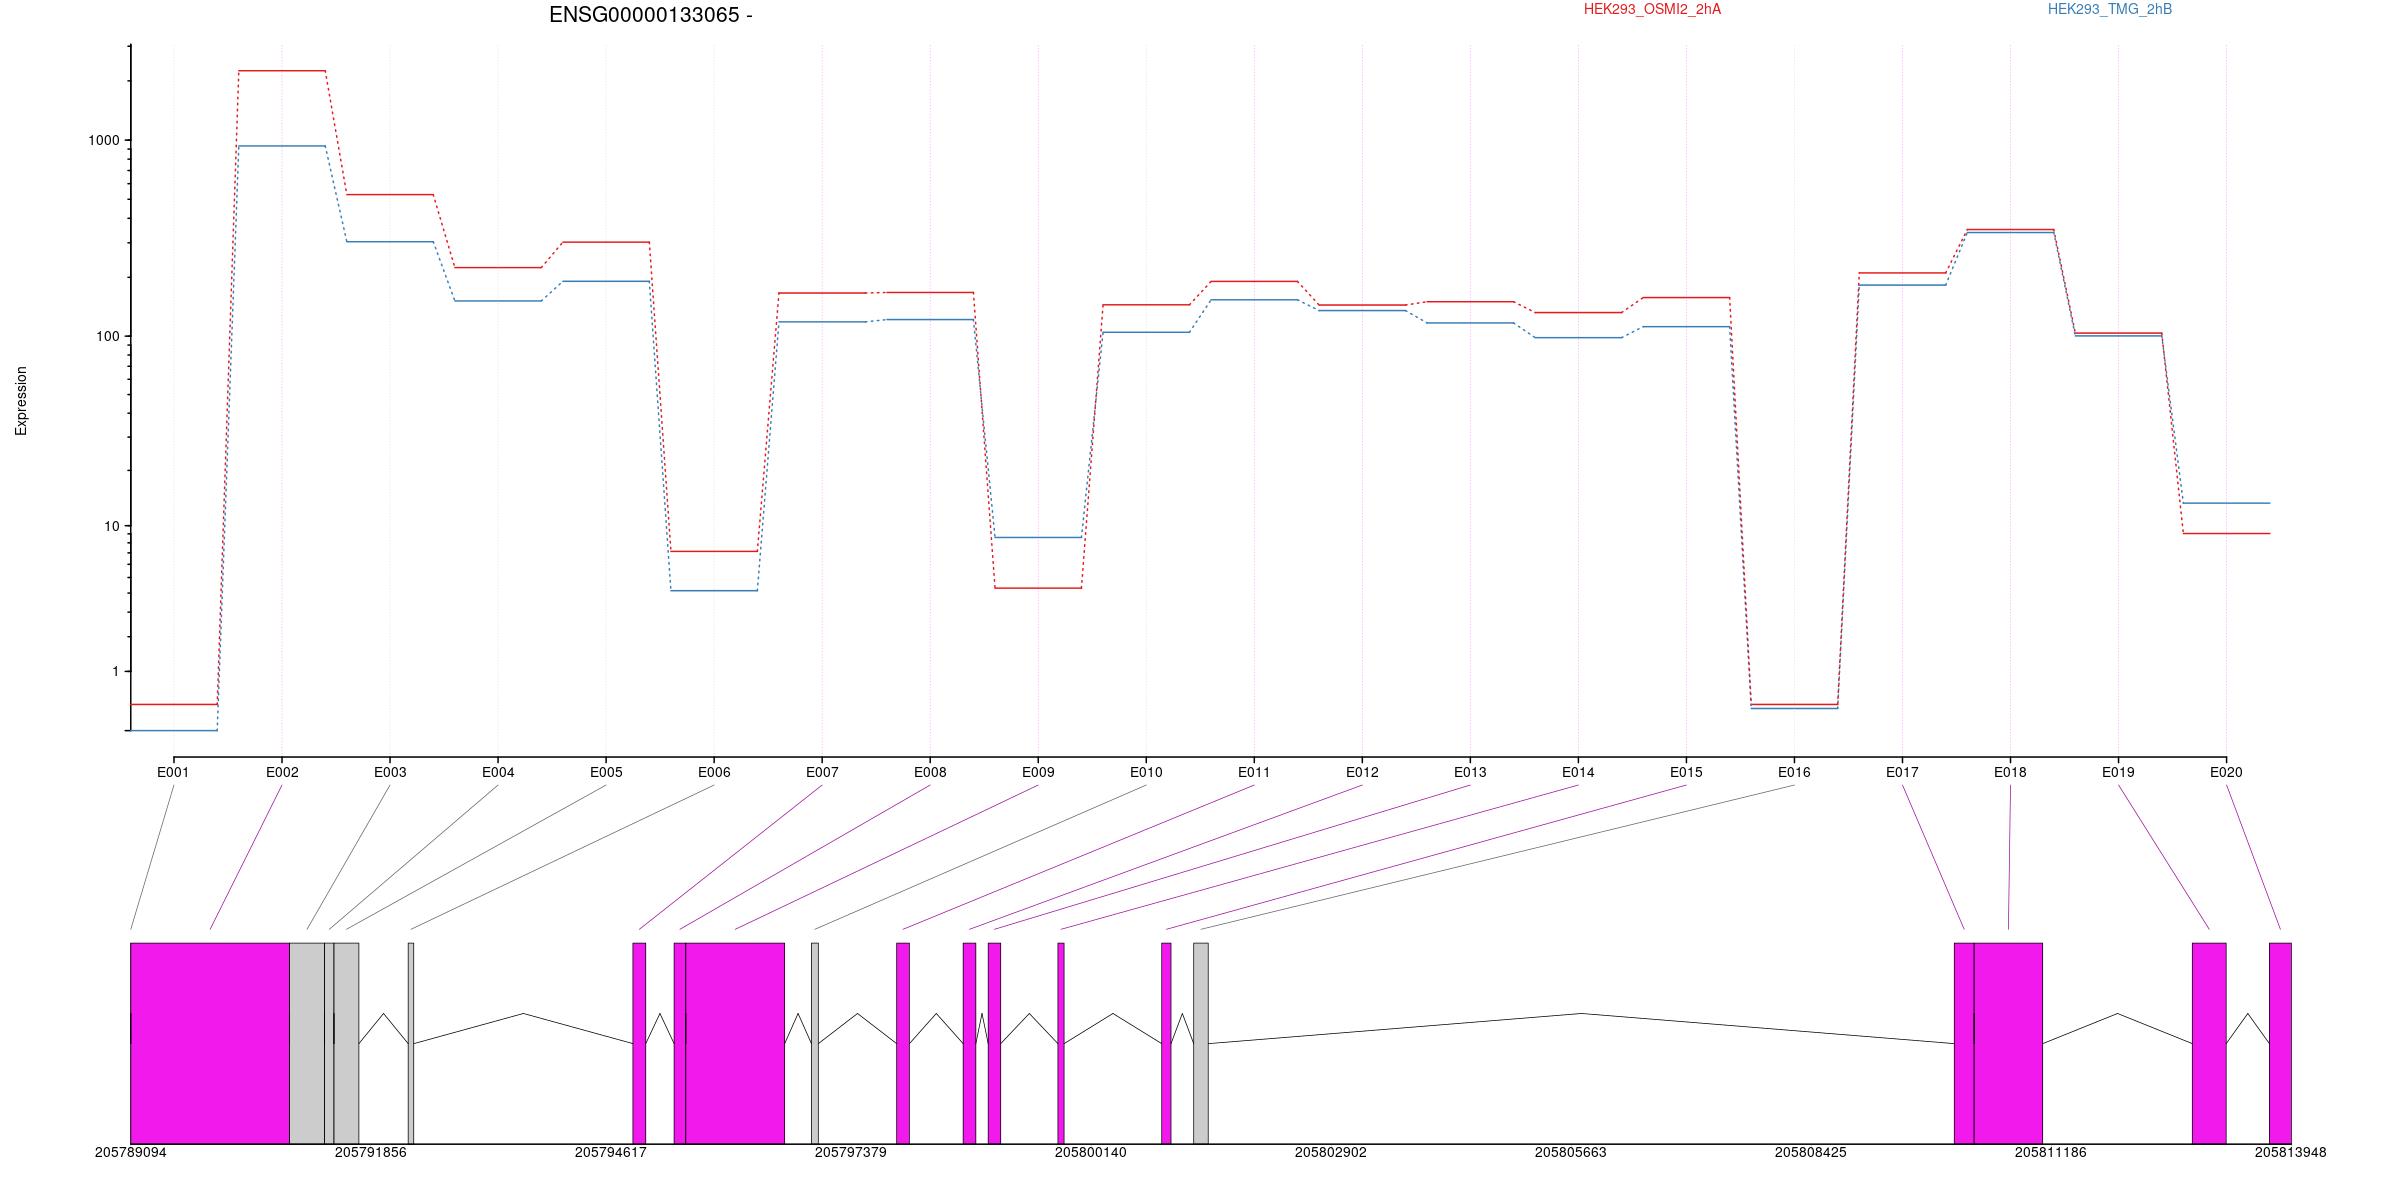Click the large magenta first exon block

210,1043
